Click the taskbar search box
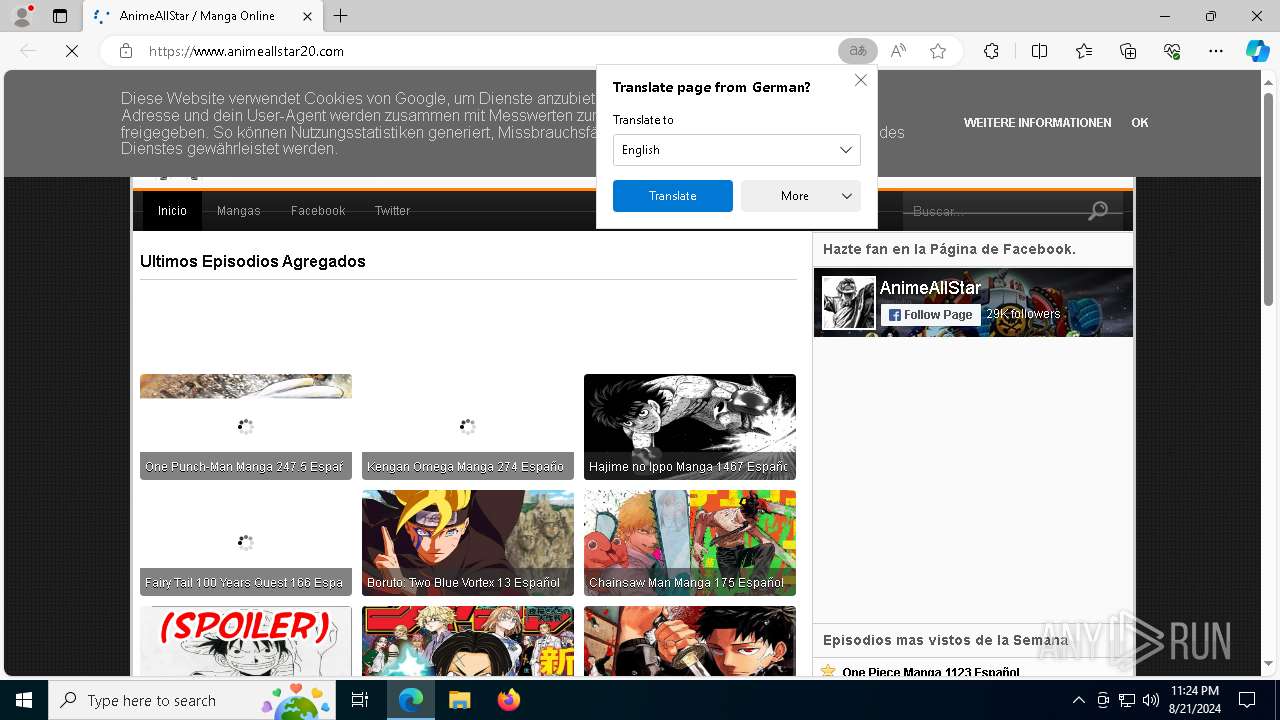The image size is (1280, 720). click(x=192, y=700)
